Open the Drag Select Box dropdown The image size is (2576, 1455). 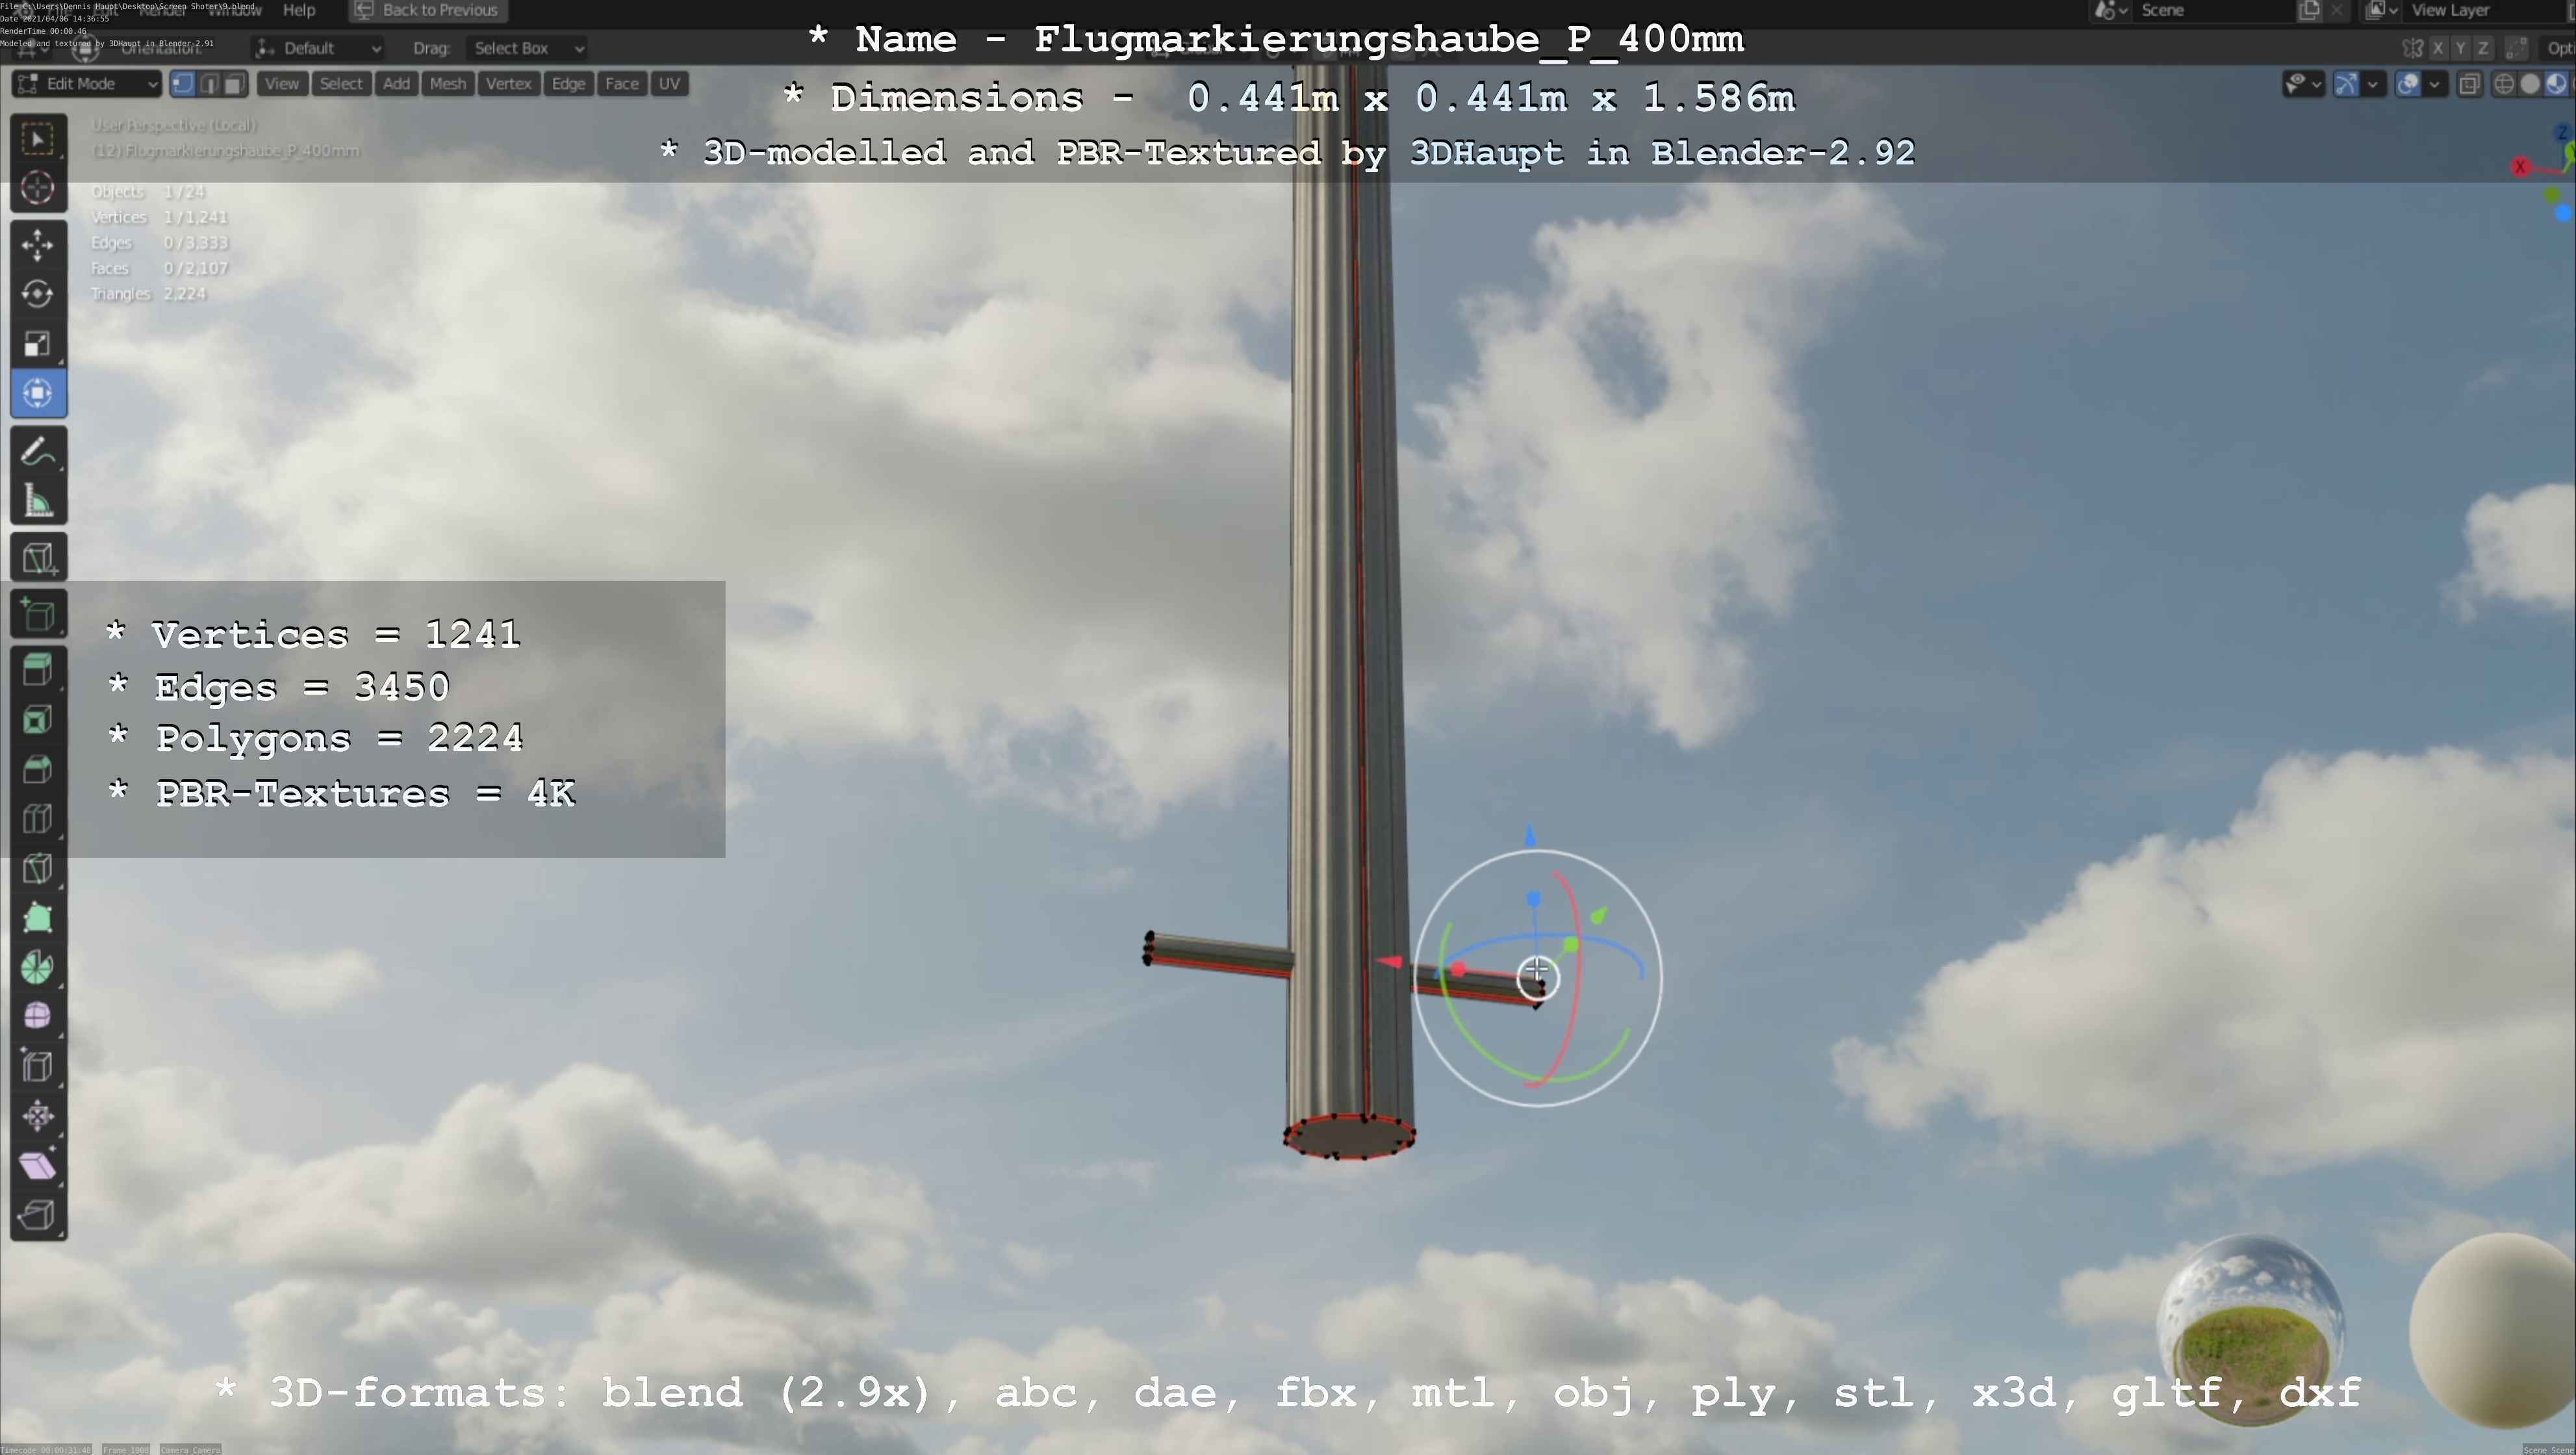pos(527,48)
